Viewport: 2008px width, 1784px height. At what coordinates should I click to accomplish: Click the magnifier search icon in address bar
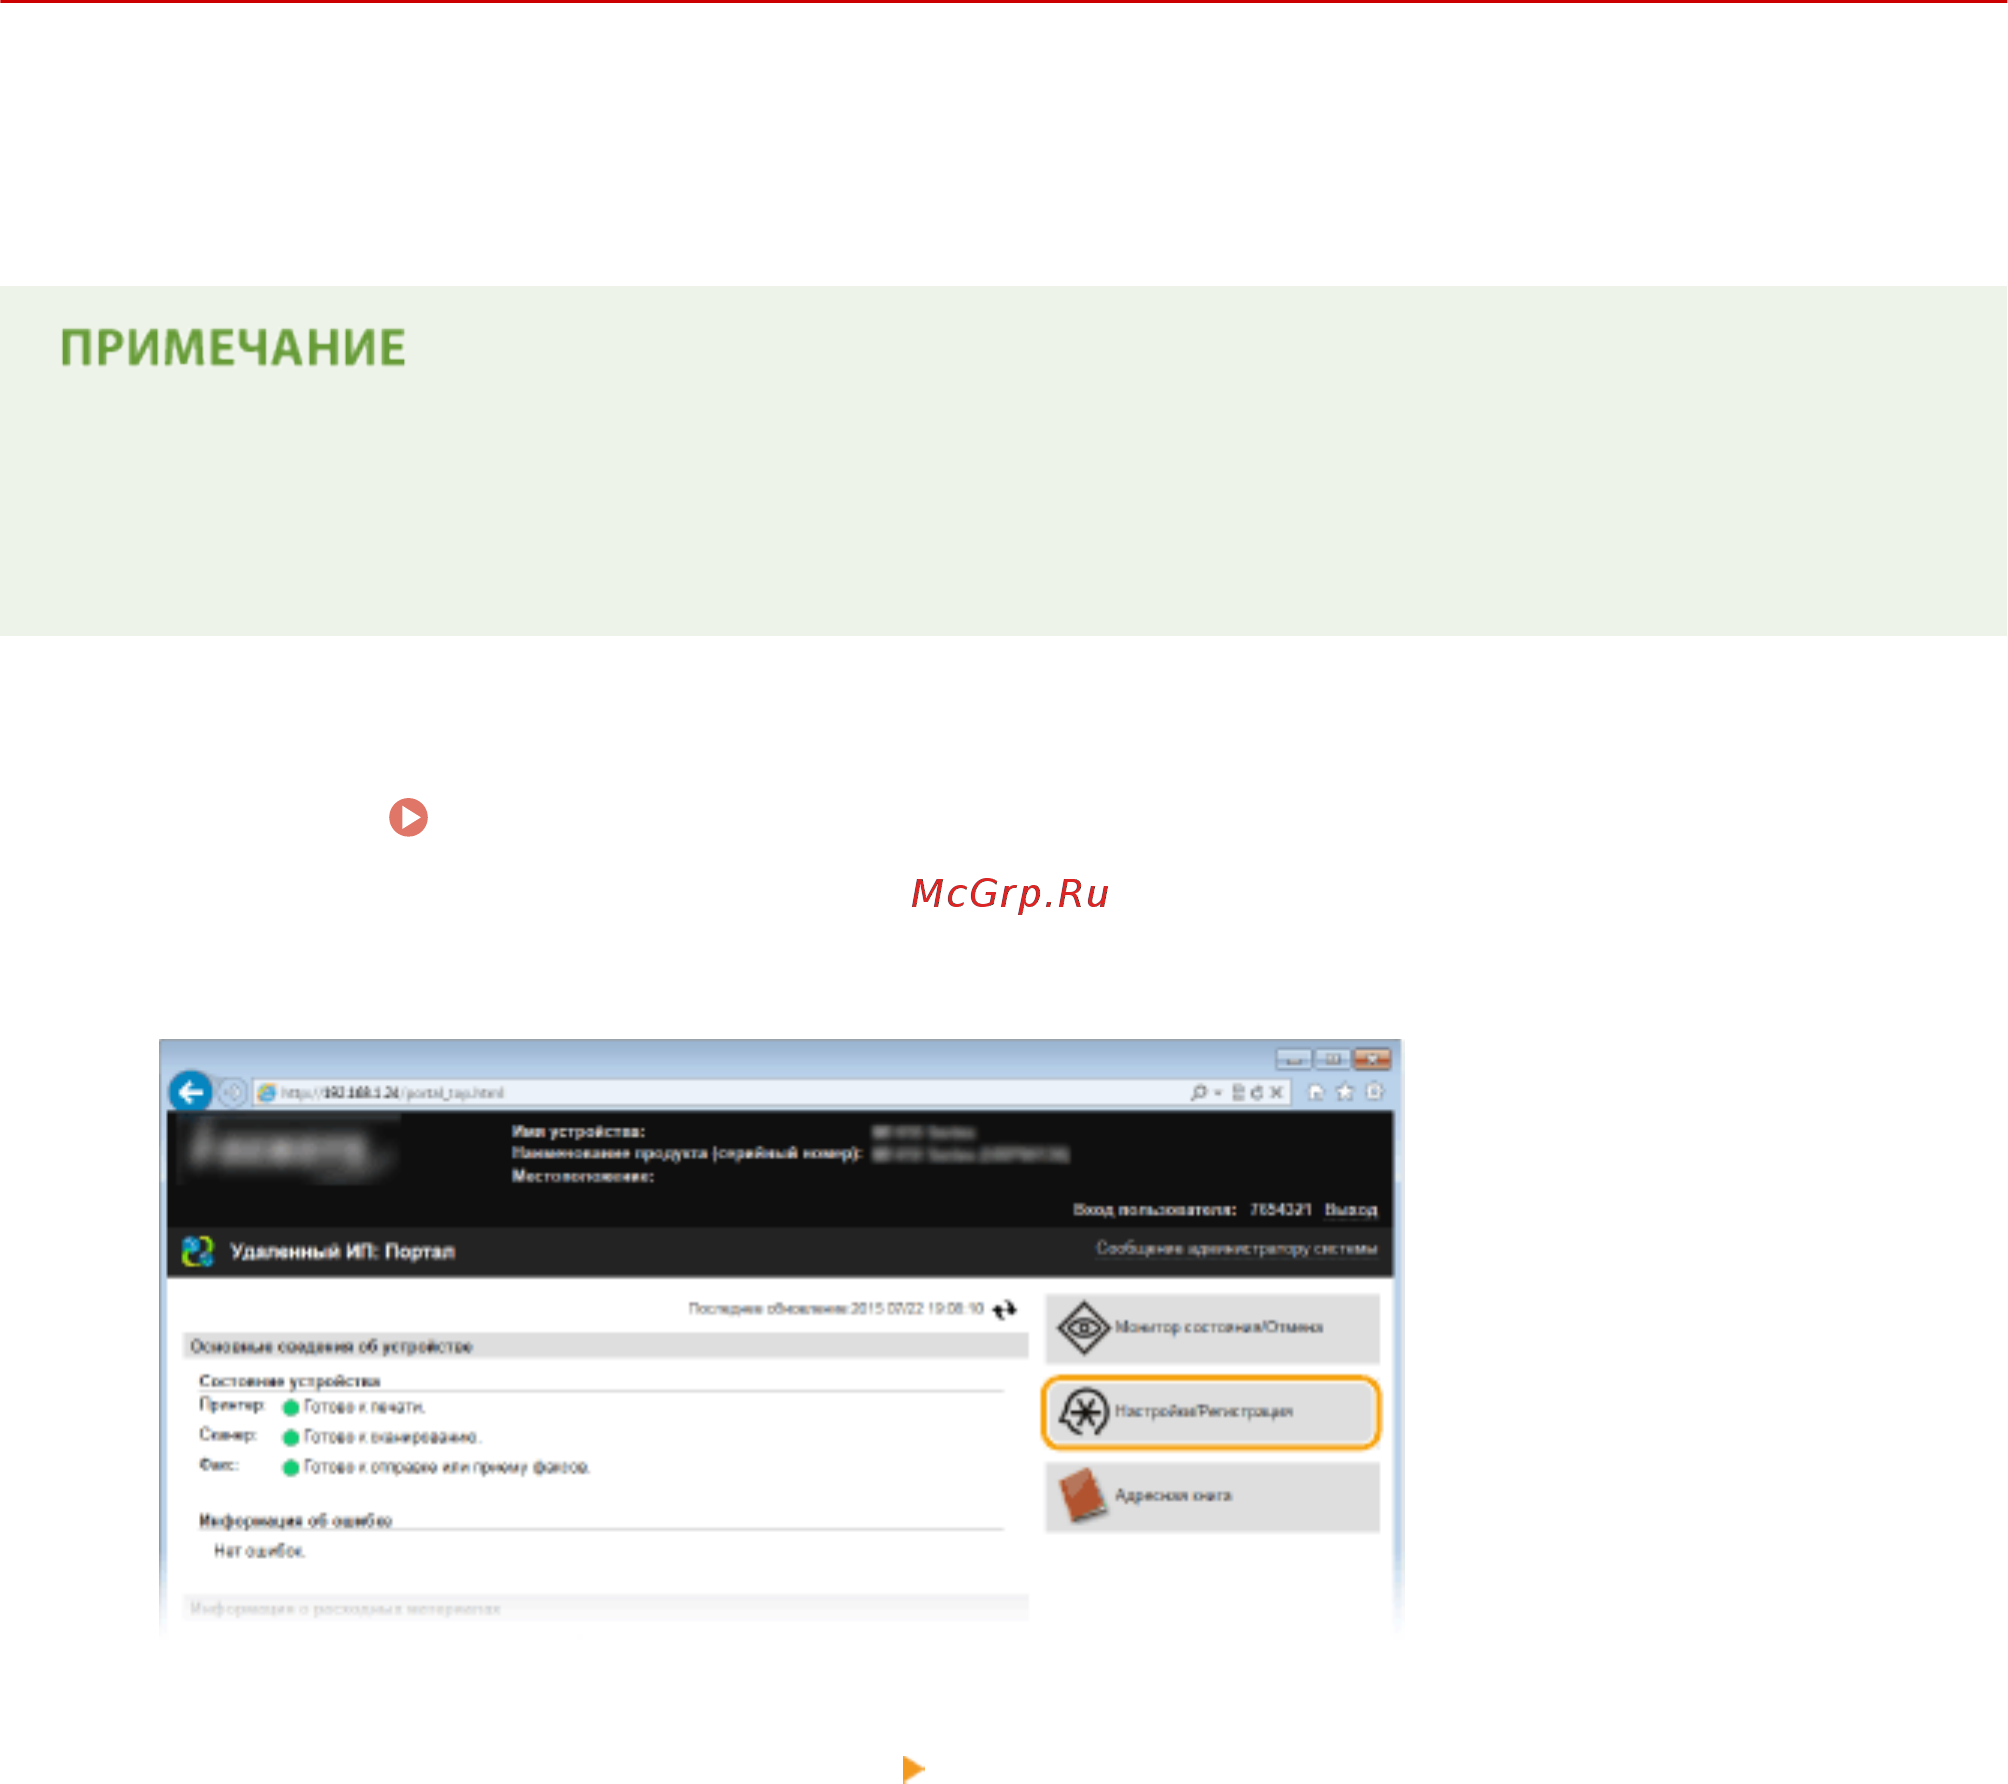(1199, 1093)
